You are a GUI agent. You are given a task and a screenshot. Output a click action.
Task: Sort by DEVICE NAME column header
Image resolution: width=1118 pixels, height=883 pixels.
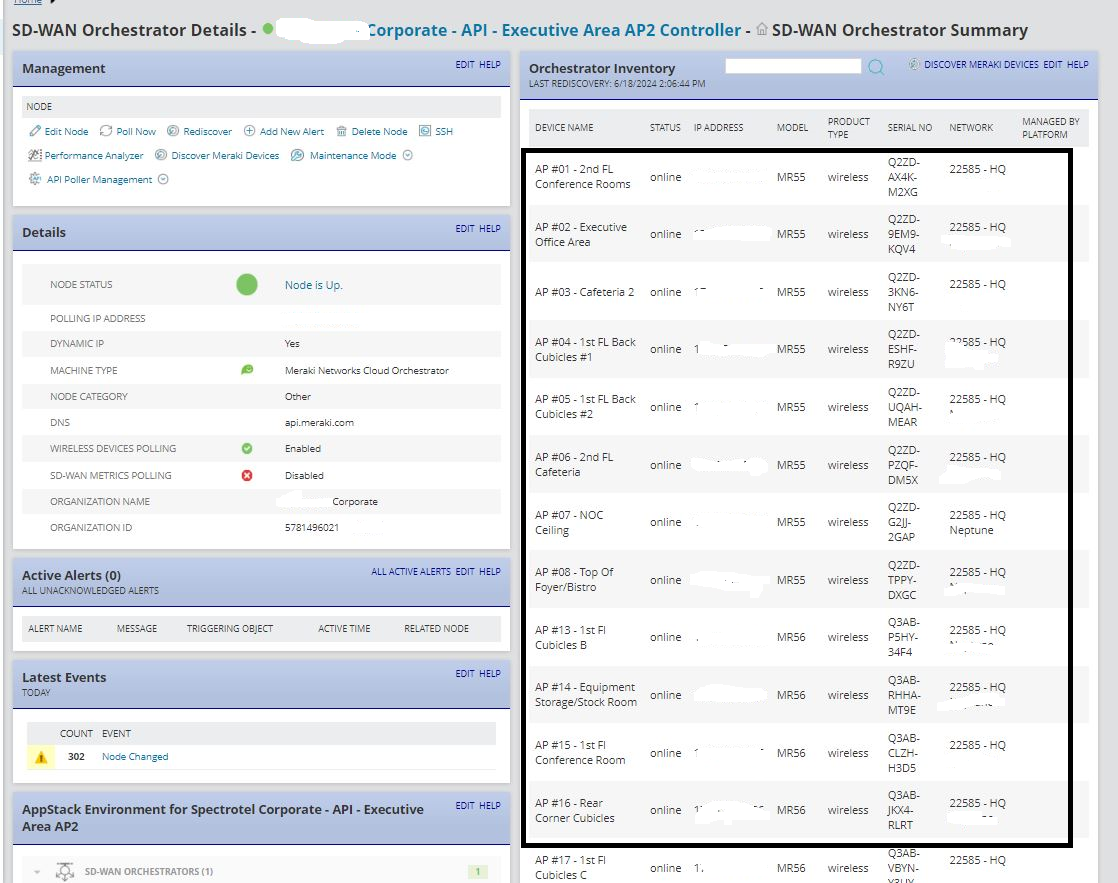pos(564,128)
